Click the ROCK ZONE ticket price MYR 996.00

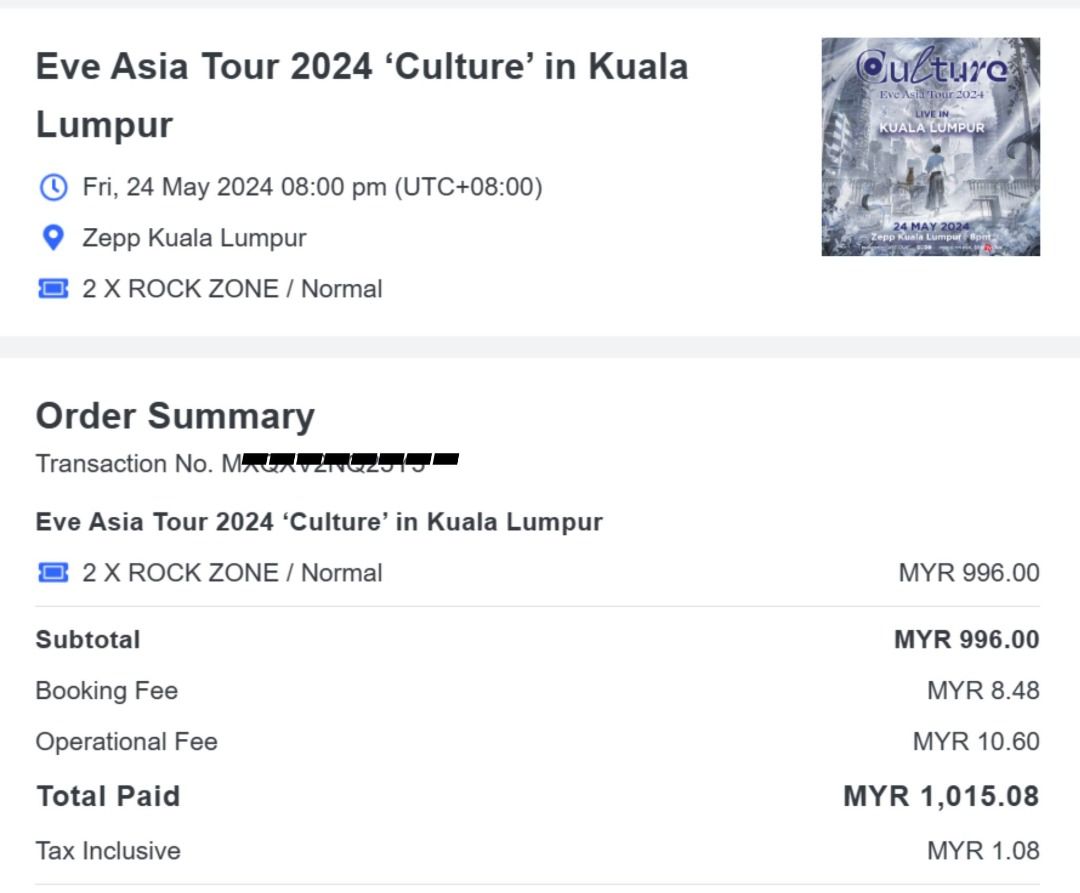[x=968, y=573]
